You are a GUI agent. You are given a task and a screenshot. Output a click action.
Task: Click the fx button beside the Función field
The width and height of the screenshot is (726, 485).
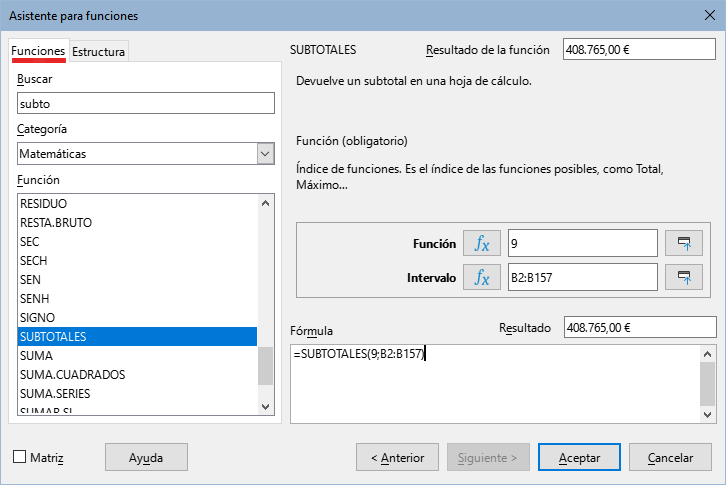pos(481,243)
